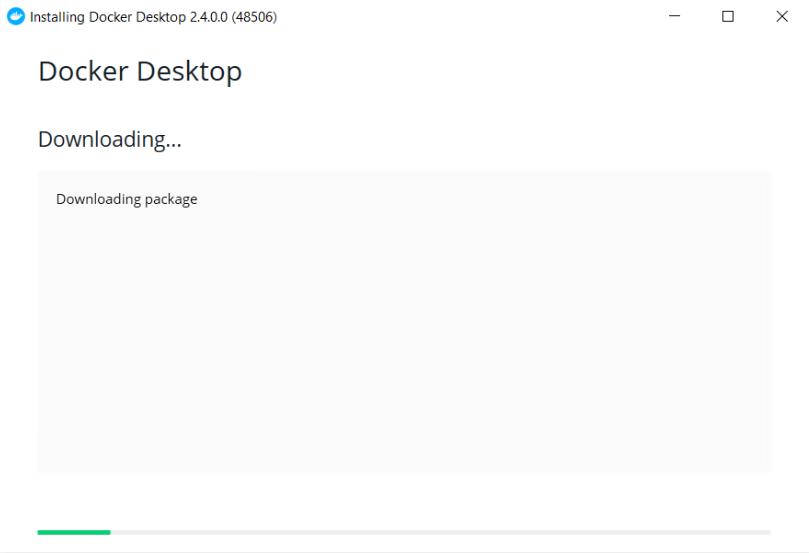
Task: Click the empty center of the log panel
Action: coord(404,320)
